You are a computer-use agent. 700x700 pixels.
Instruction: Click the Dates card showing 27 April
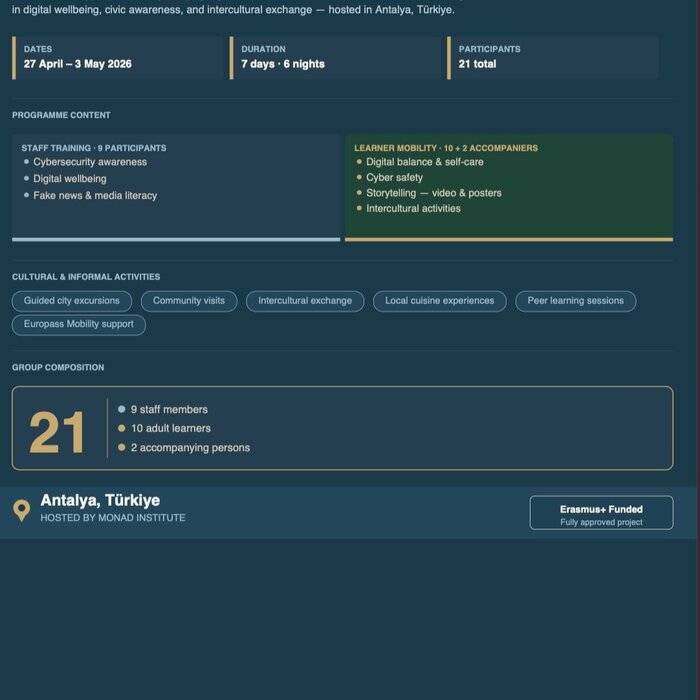coord(118,57)
